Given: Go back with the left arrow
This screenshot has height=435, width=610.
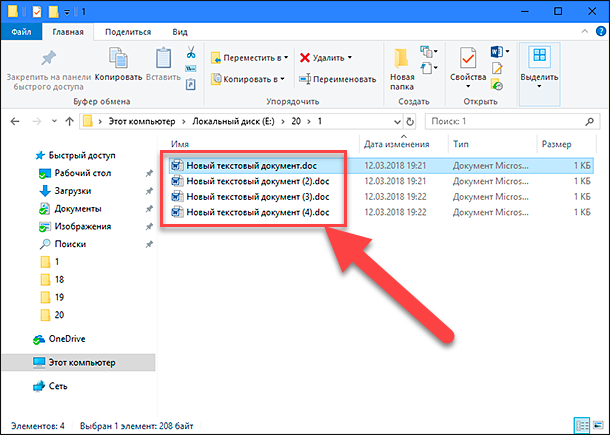Looking at the screenshot, I should 15,122.
